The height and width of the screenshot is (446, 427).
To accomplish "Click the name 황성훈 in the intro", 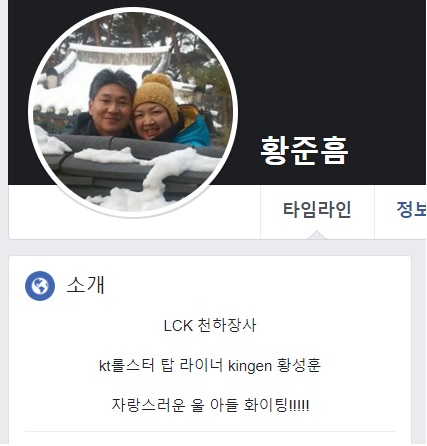I will [298, 366].
